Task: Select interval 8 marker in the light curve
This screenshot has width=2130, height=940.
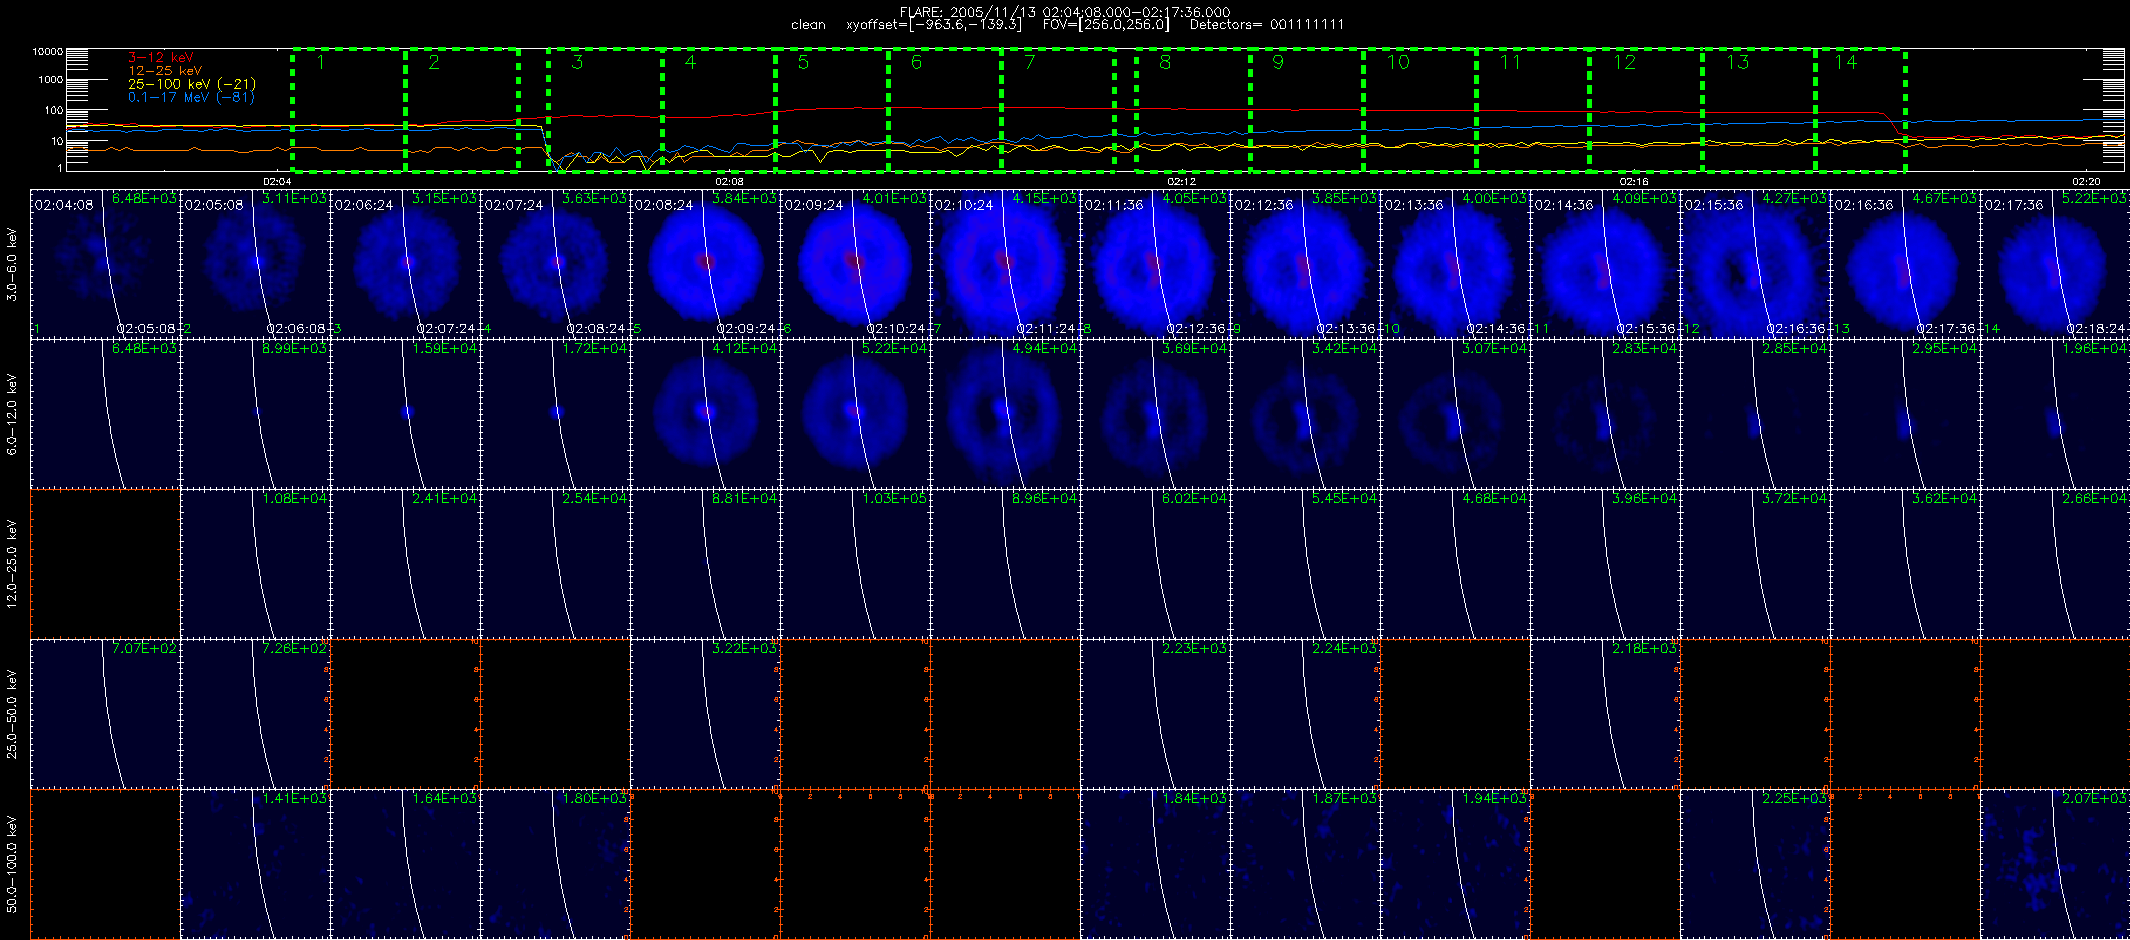Action: point(1165,62)
